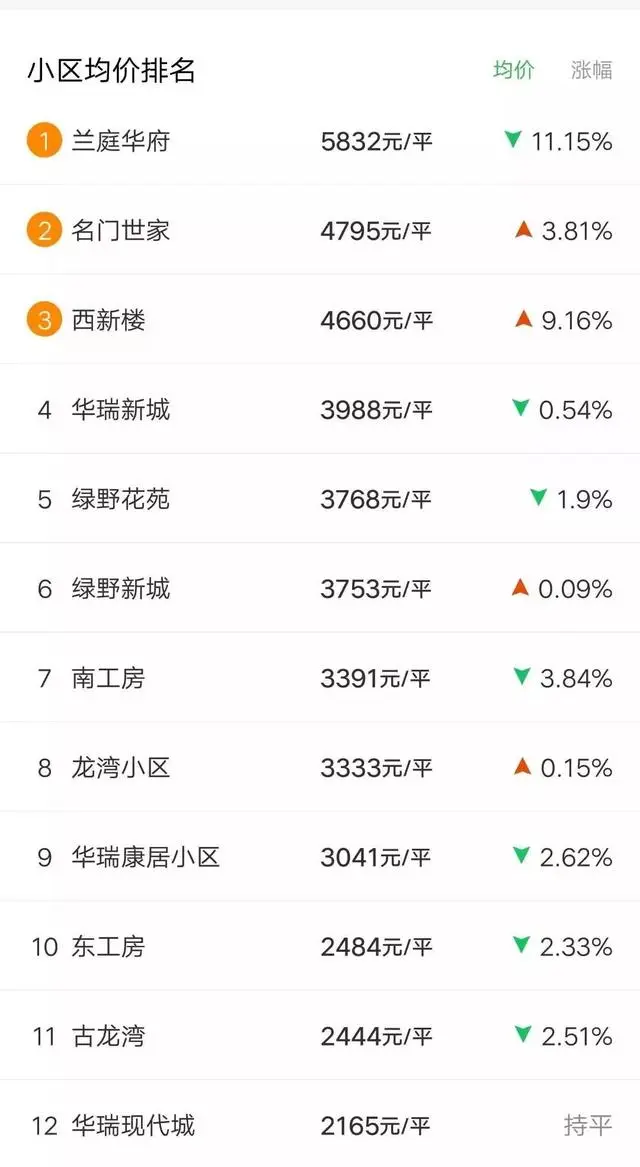The width and height of the screenshot is (640, 1167).
Task: Click the 小区均价排名 heading
Action: (x=112, y=70)
